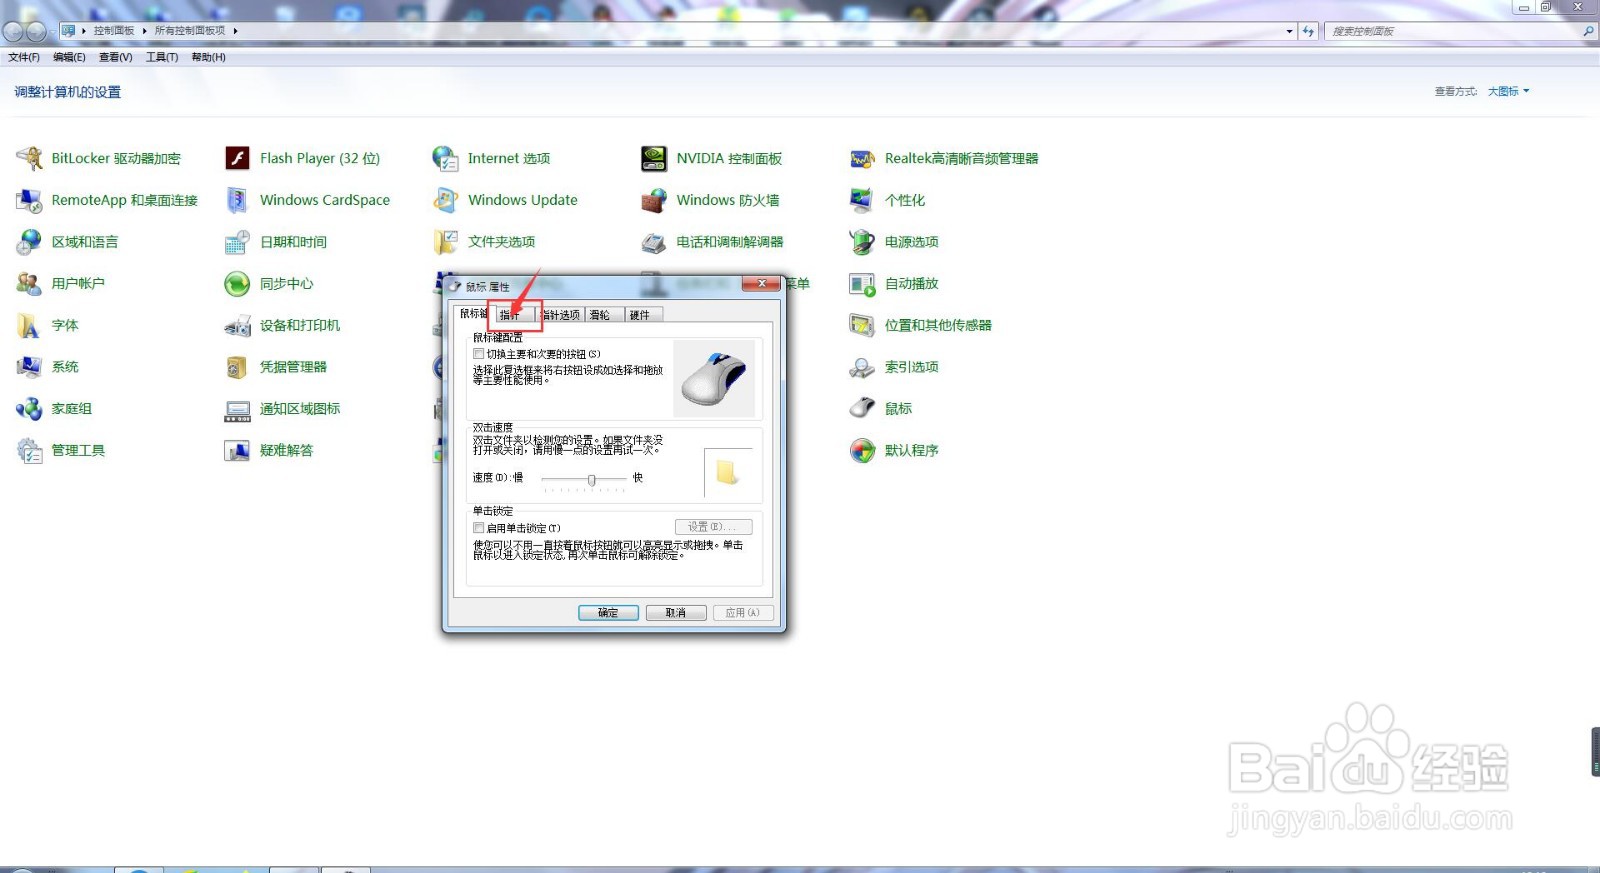The height and width of the screenshot is (873, 1600).
Task: Open 管理工具 gear icon
Action: (29, 450)
